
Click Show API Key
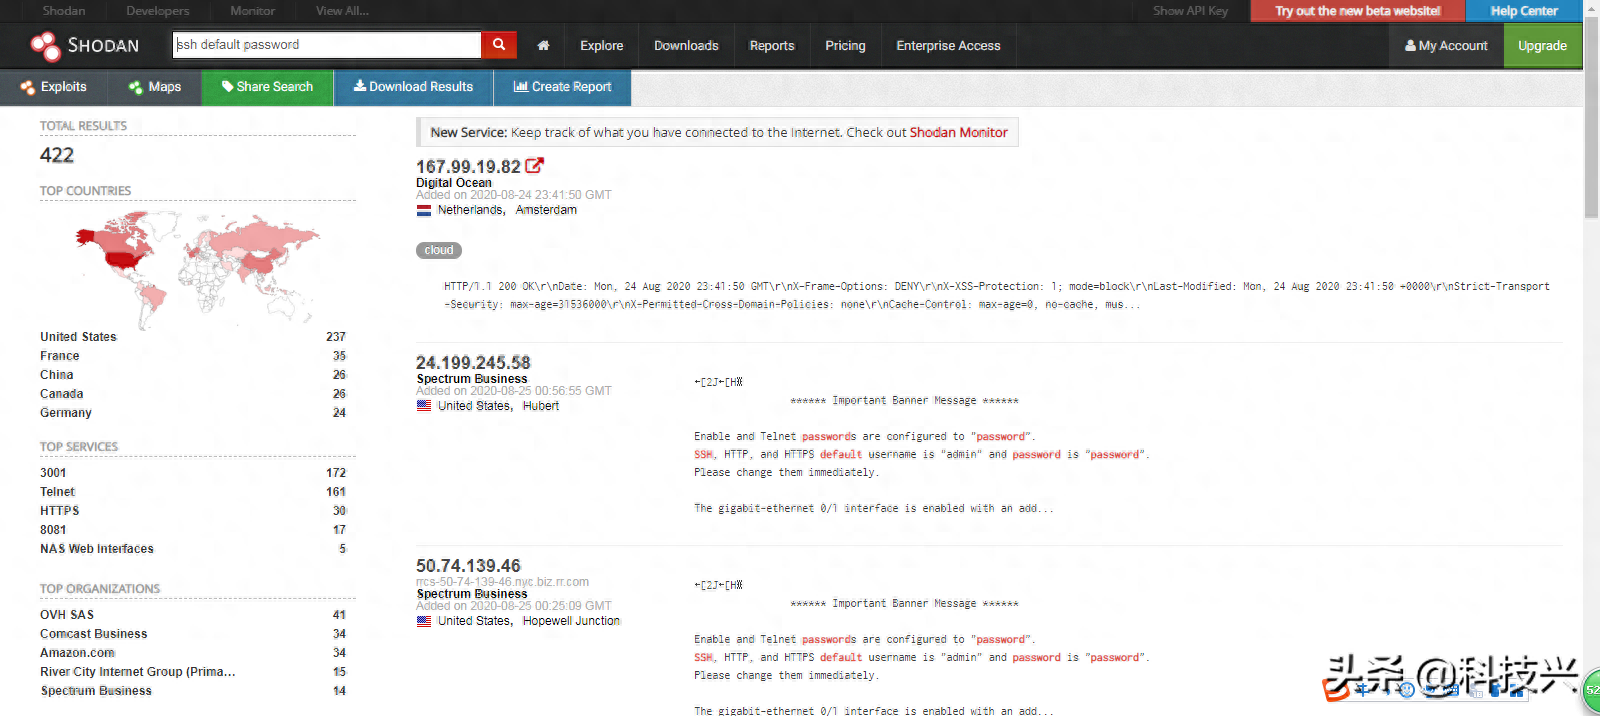pos(1190,11)
